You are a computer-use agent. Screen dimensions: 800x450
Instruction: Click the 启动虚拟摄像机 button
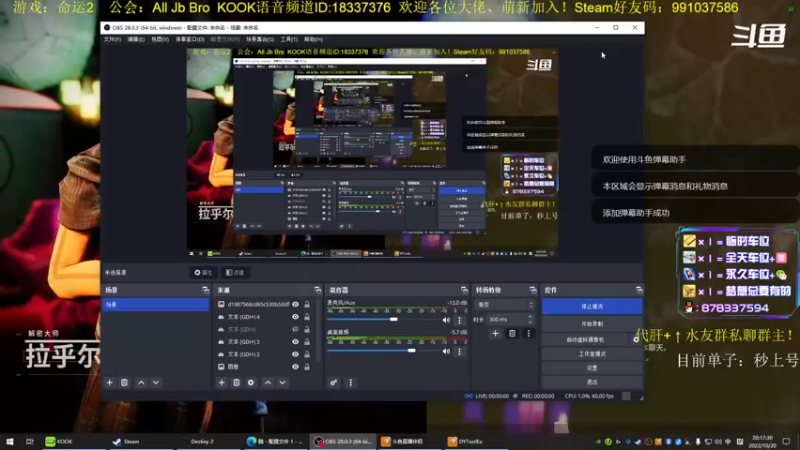(585, 339)
